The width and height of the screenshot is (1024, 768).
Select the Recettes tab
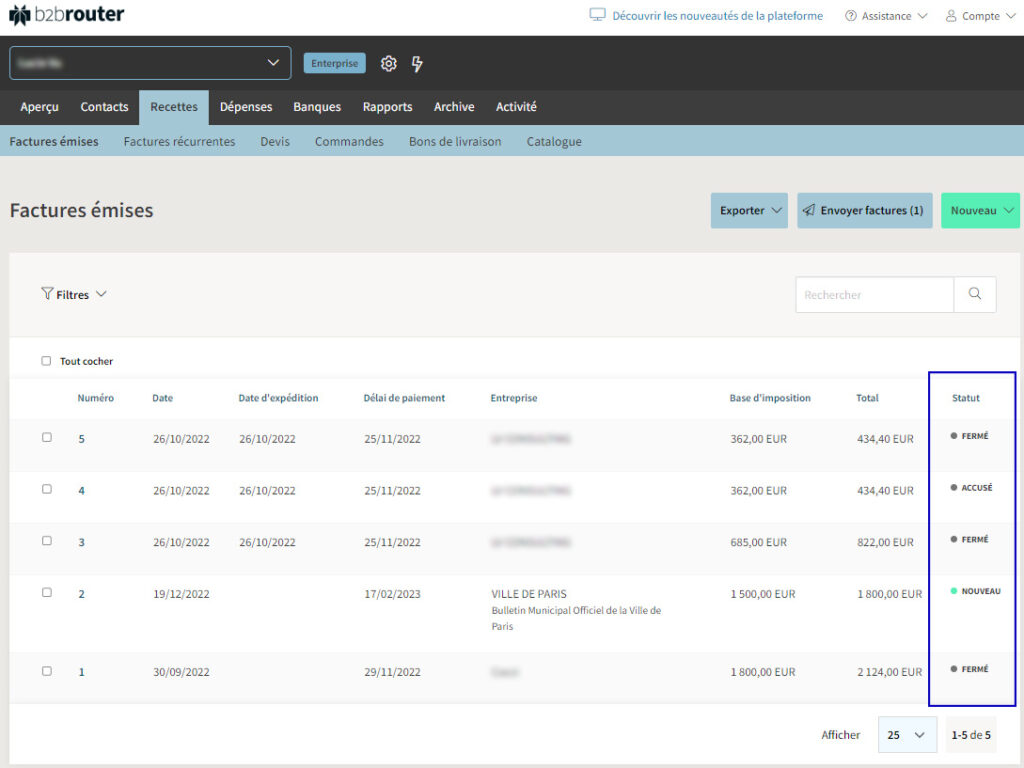174,106
